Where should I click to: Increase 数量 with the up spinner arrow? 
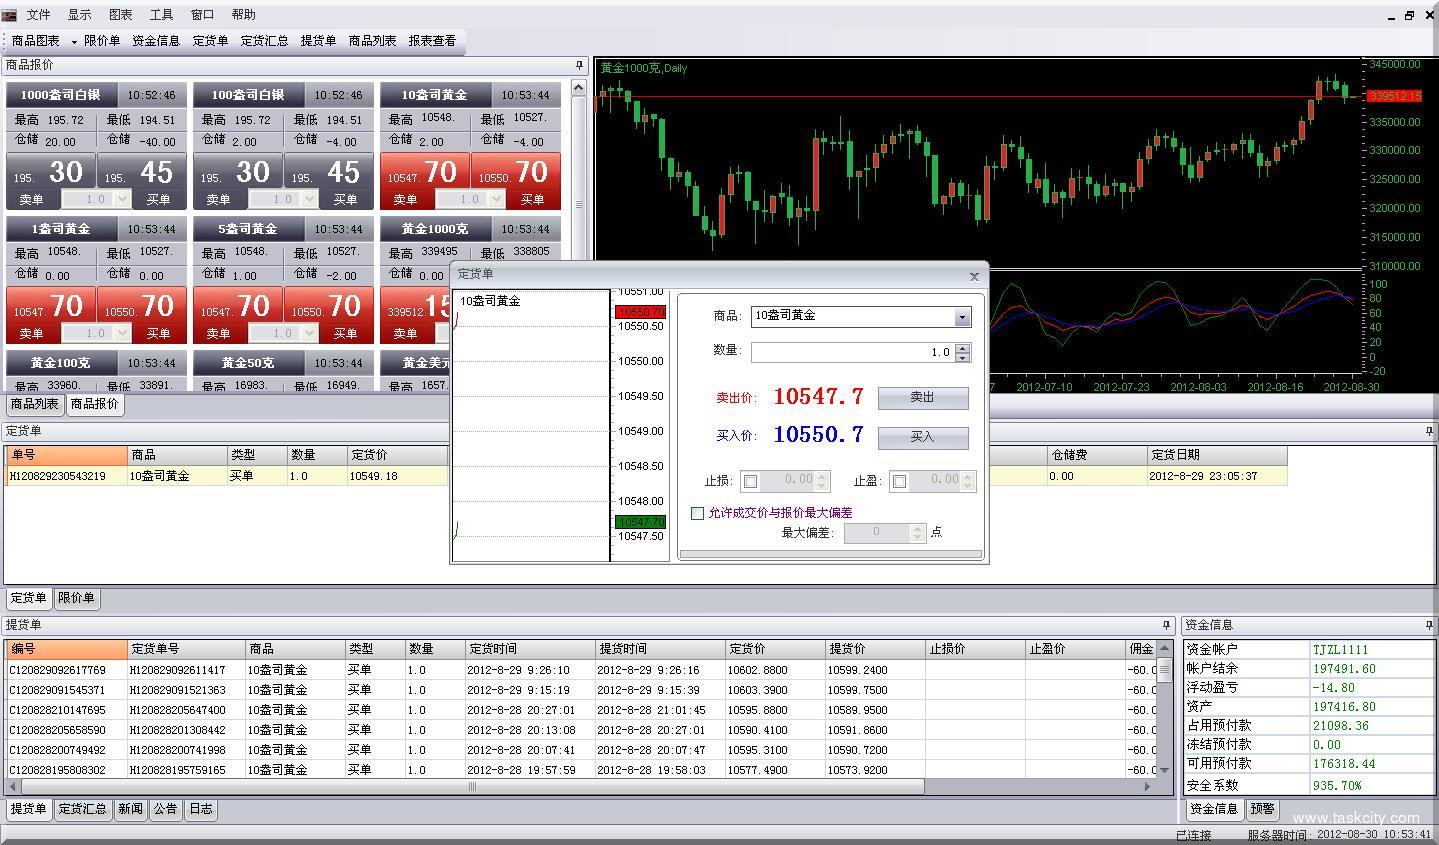coord(962,348)
